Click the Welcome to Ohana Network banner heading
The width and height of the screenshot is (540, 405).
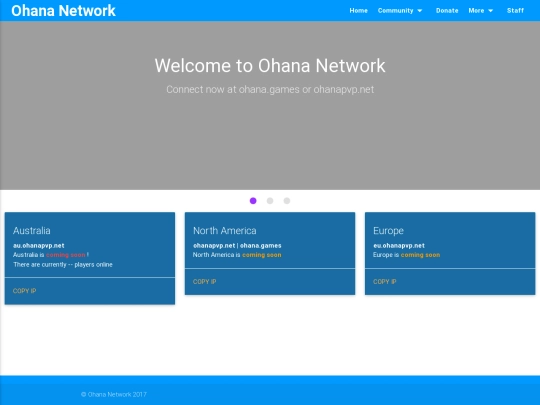(x=270, y=65)
